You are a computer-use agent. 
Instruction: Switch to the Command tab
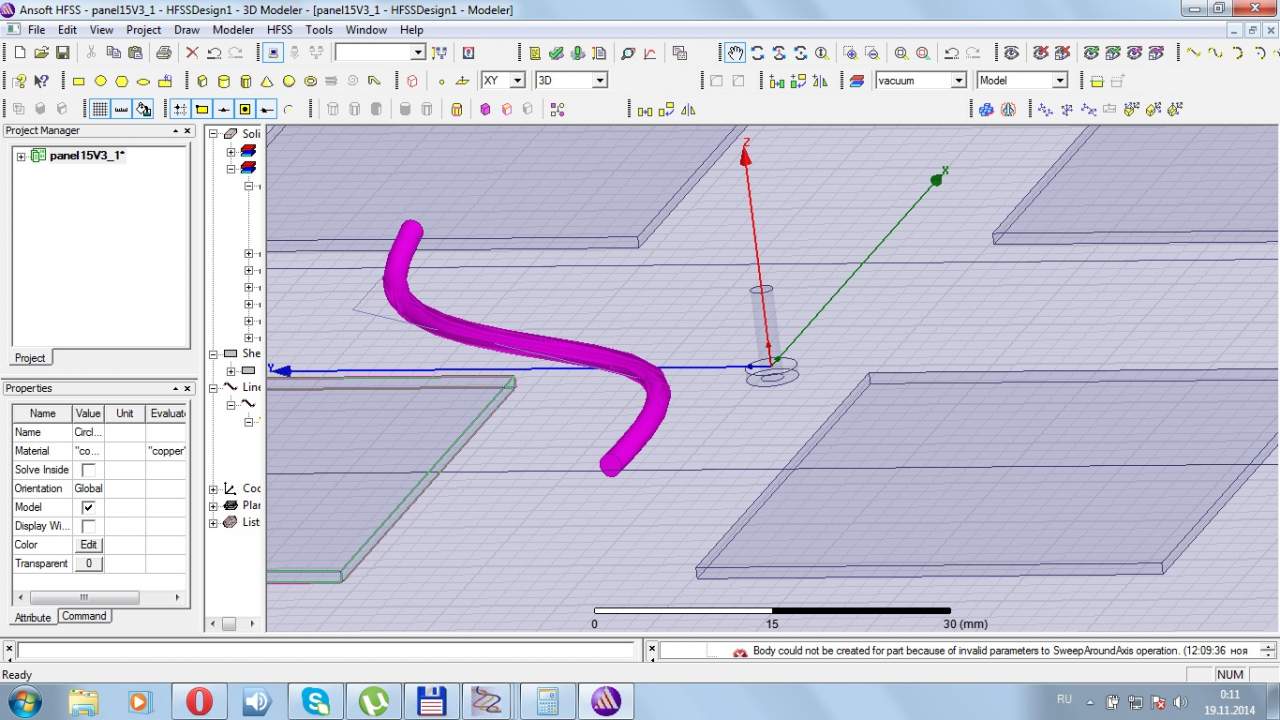(x=84, y=616)
